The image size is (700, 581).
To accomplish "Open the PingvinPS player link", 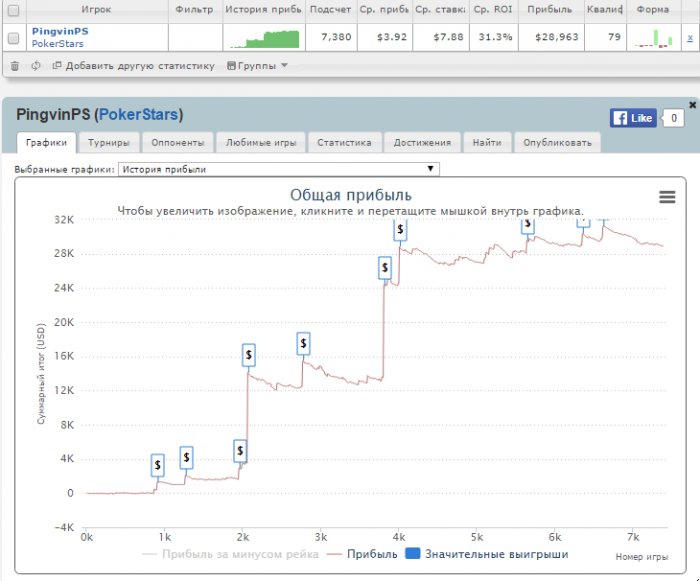I will click(60, 31).
